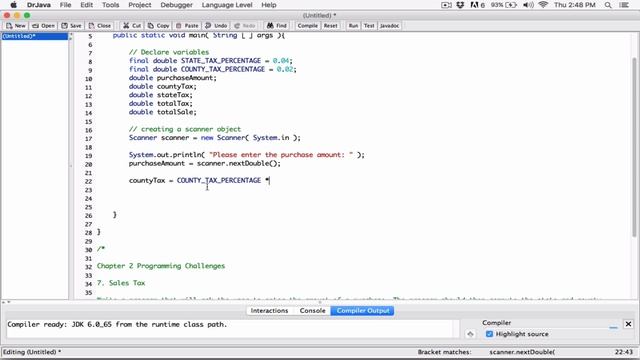
Task: Click the '// Declare variables' comment
Action: pyautogui.click(x=169, y=52)
